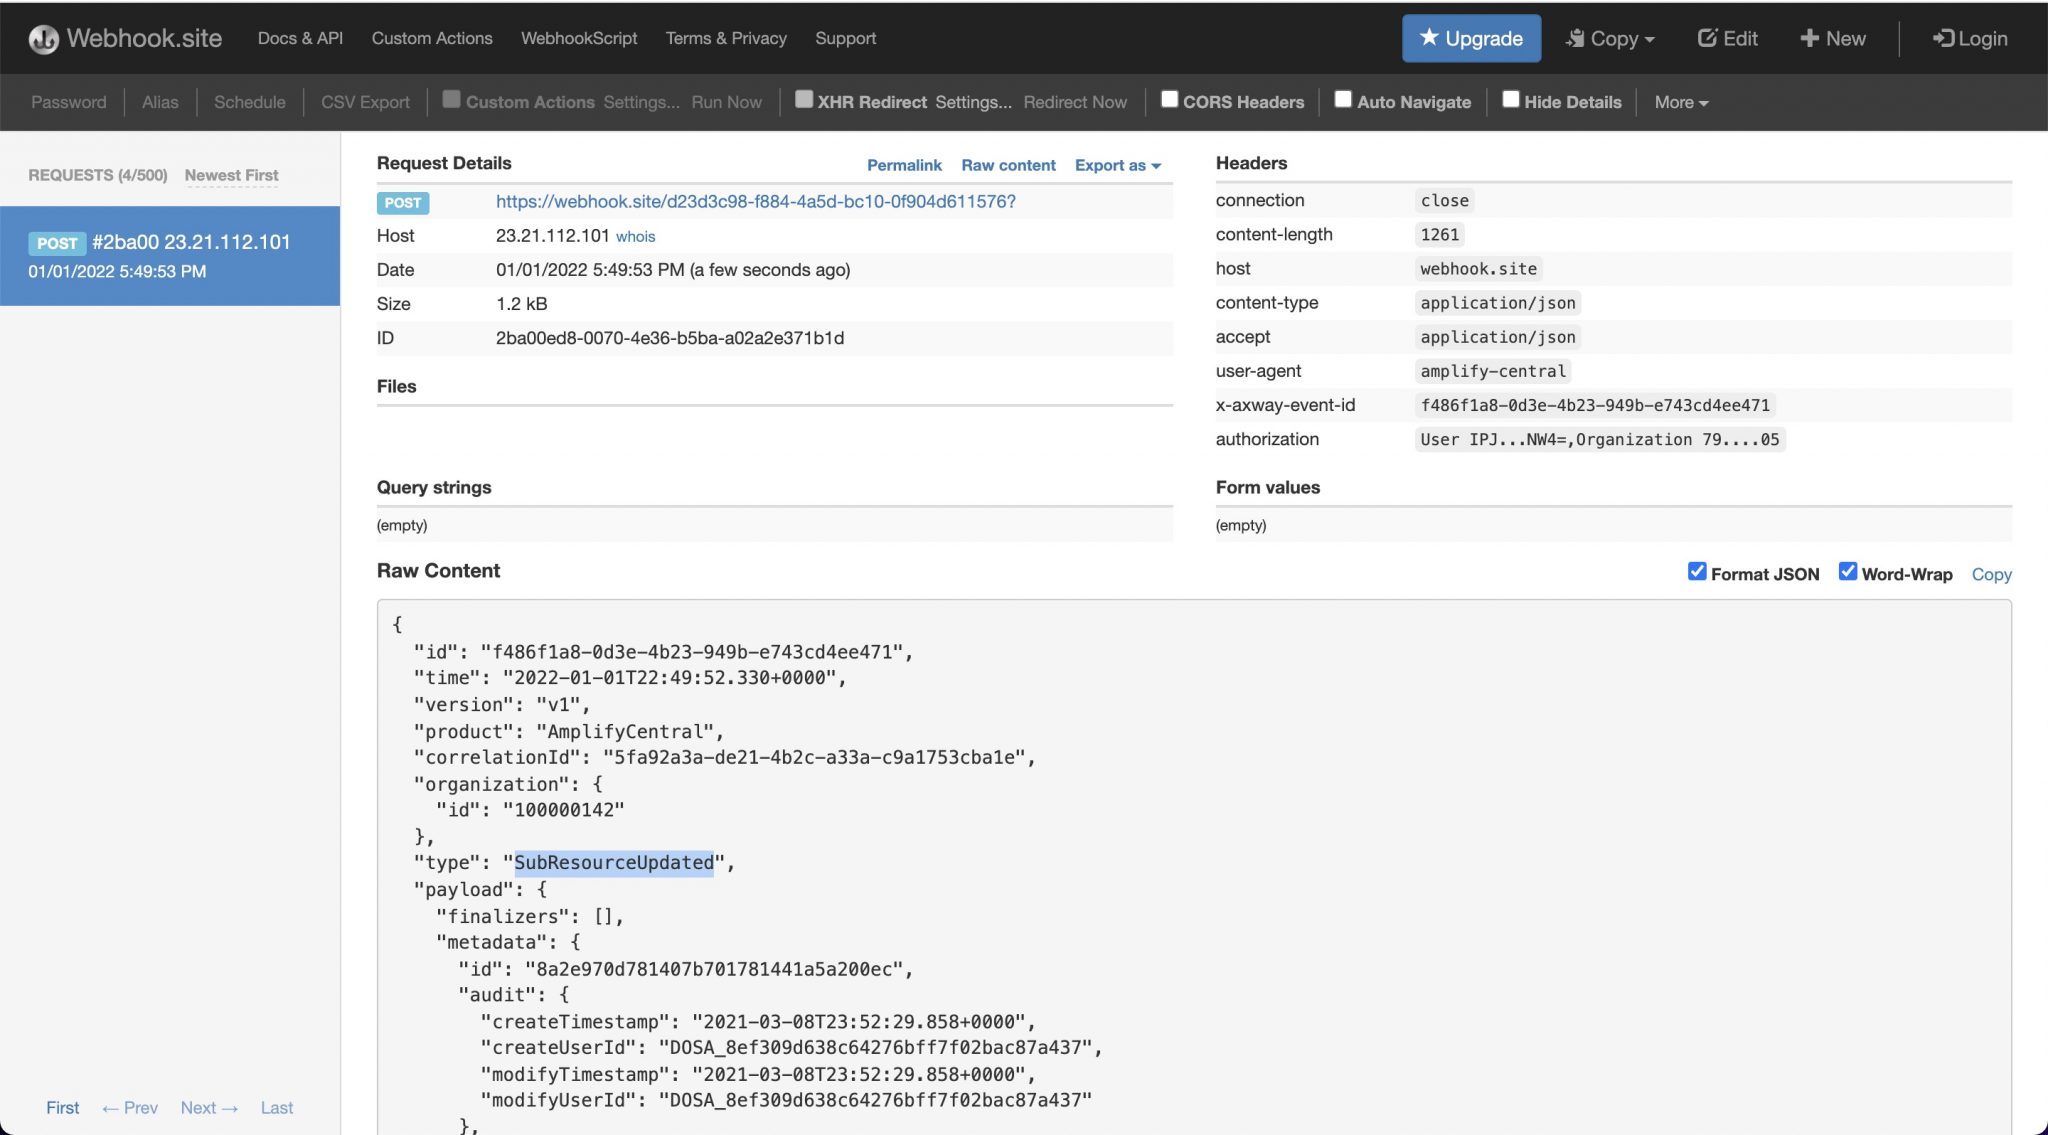Open the Export as dropdown
The height and width of the screenshot is (1135, 2048).
pyautogui.click(x=1116, y=165)
